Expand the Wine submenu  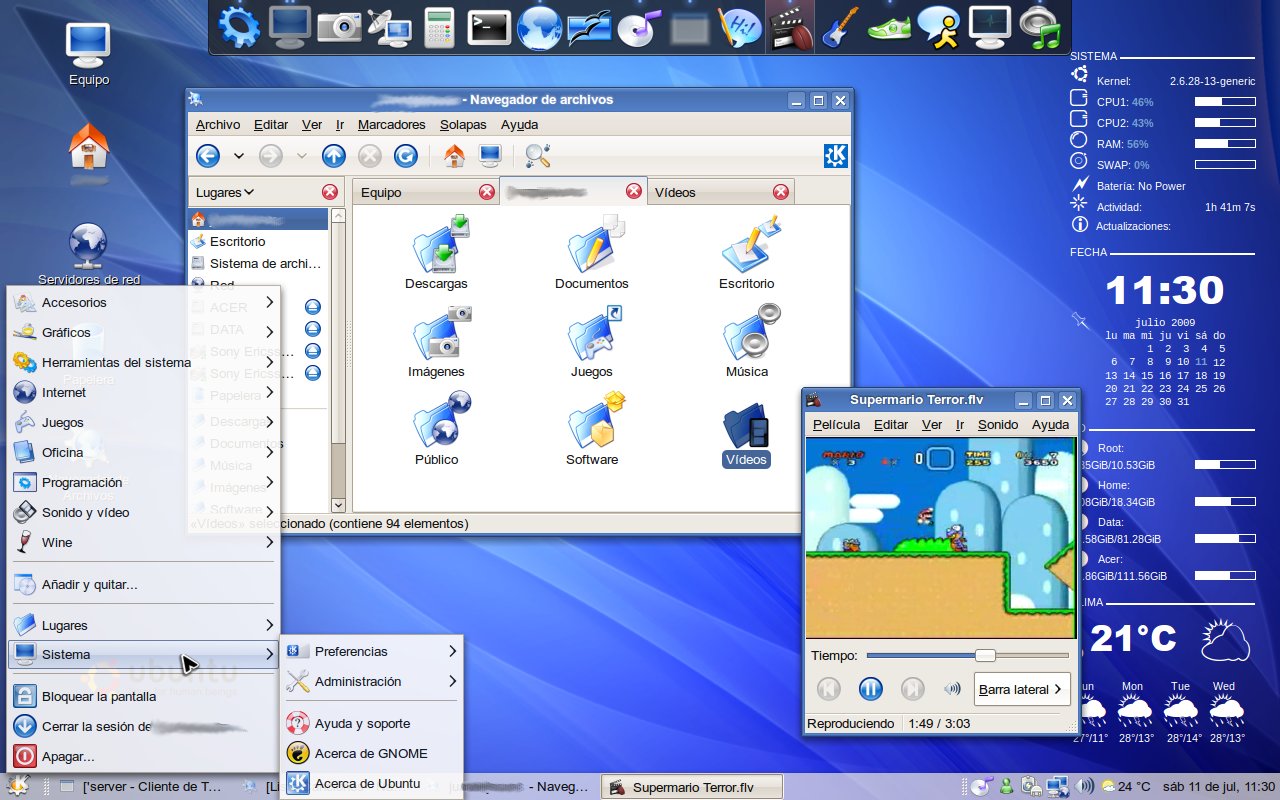pyautogui.click(x=143, y=542)
